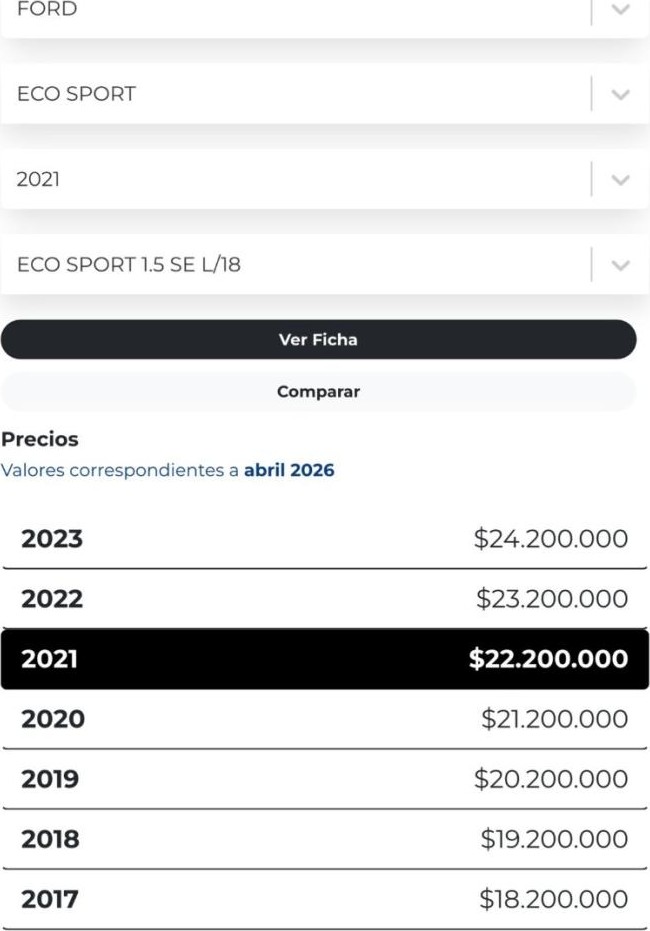Viewport: 650px width, 931px height.
Task: Click the abril 2026 date text
Action: tap(289, 470)
